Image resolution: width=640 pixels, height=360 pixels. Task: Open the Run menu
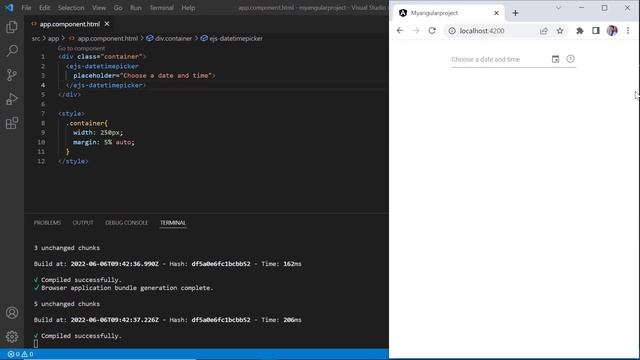coord(136,8)
